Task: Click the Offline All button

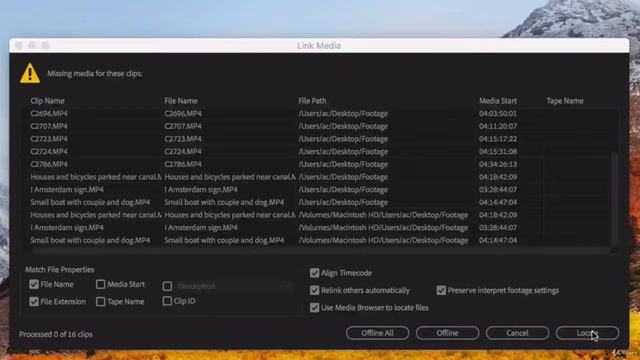Action: click(x=377, y=333)
